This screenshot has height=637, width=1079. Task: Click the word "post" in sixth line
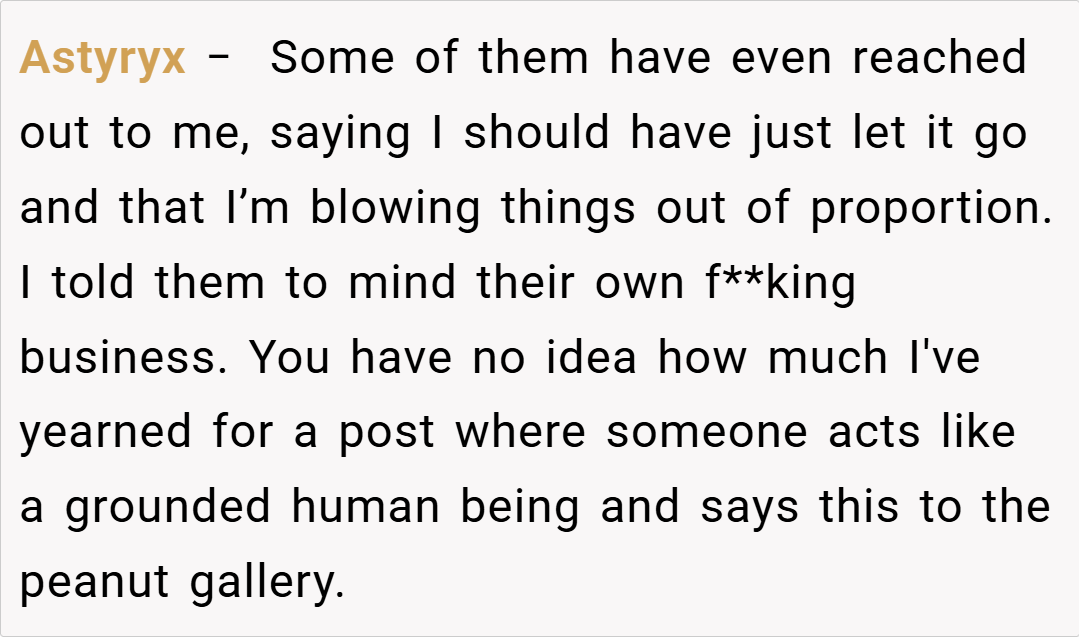(386, 433)
